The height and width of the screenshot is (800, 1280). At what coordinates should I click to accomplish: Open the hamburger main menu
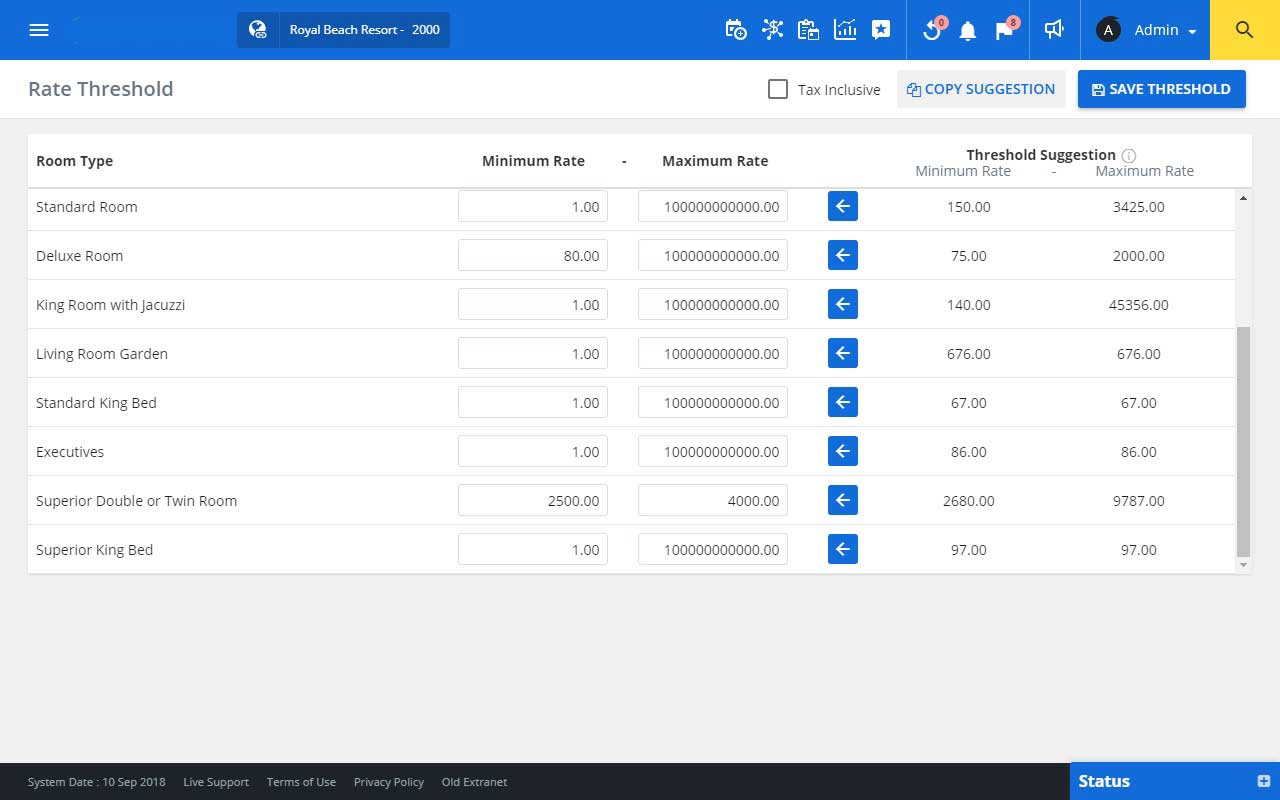(x=39, y=30)
